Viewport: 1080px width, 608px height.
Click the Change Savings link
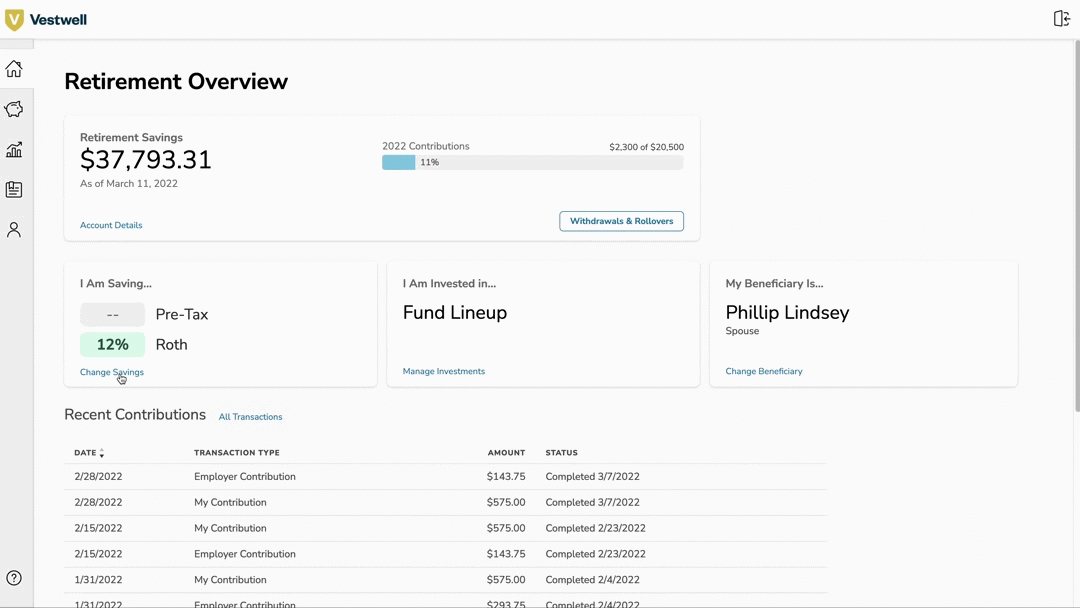coord(112,372)
